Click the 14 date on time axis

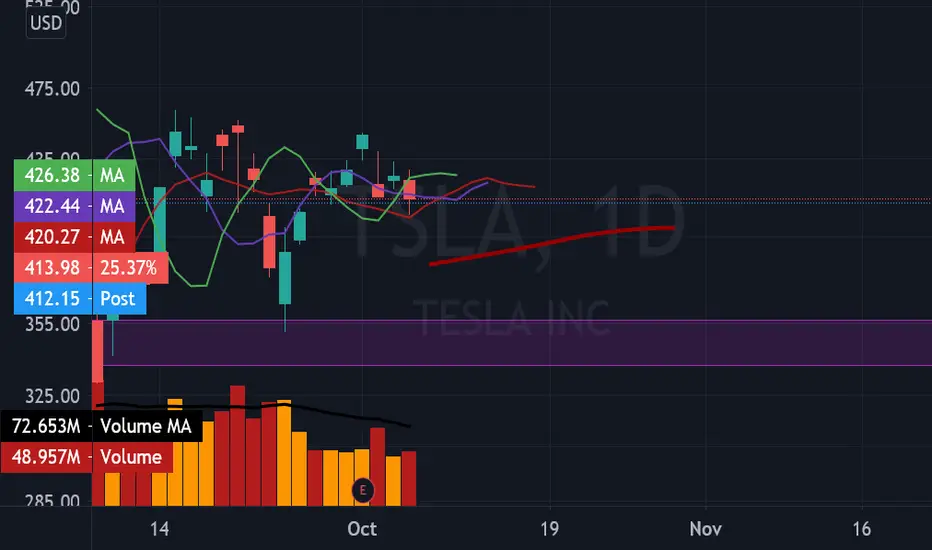pos(159,529)
